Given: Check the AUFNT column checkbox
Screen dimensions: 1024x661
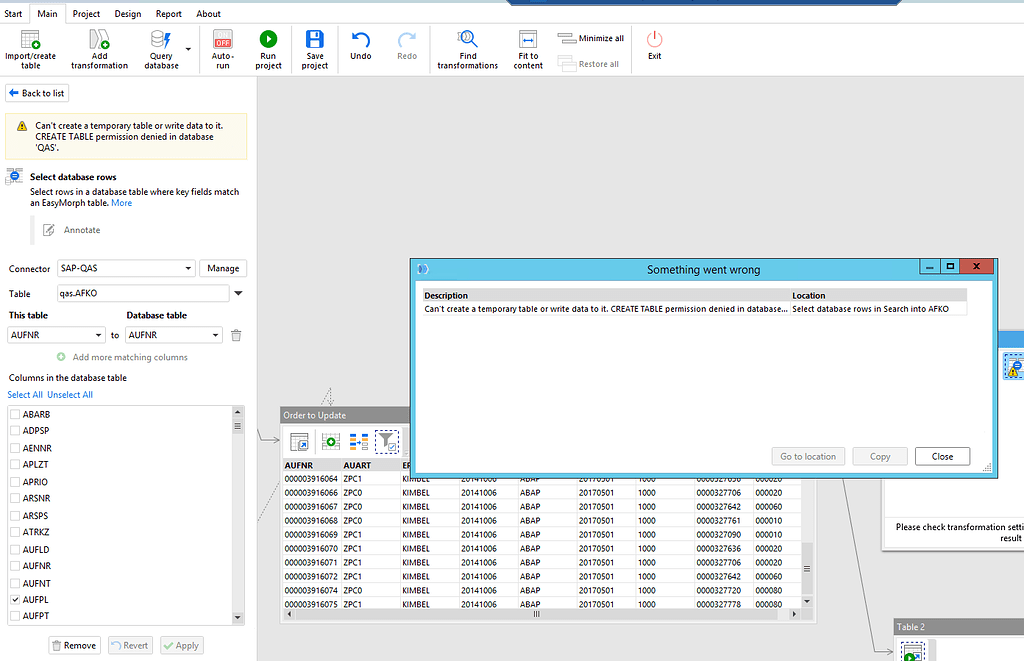Looking at the screenshot, I should coord(15,583).
